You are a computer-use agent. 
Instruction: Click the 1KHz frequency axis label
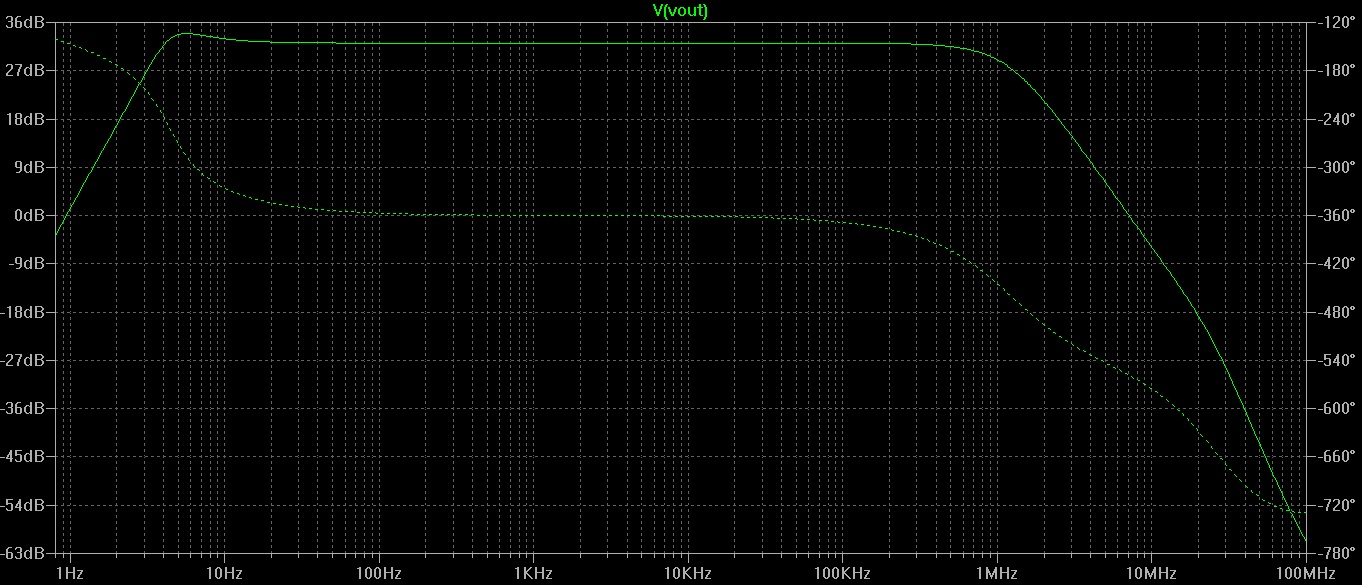(x=533, y=573)
